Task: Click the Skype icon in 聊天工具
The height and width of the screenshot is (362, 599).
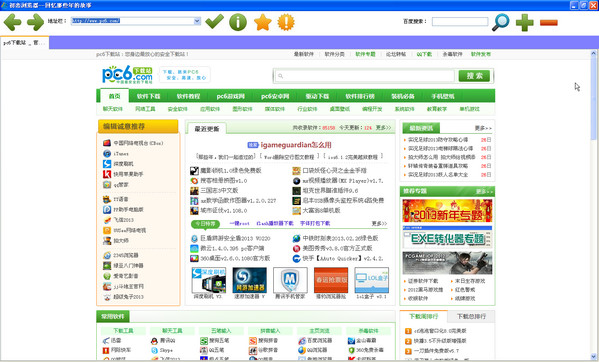Action: 154,350
